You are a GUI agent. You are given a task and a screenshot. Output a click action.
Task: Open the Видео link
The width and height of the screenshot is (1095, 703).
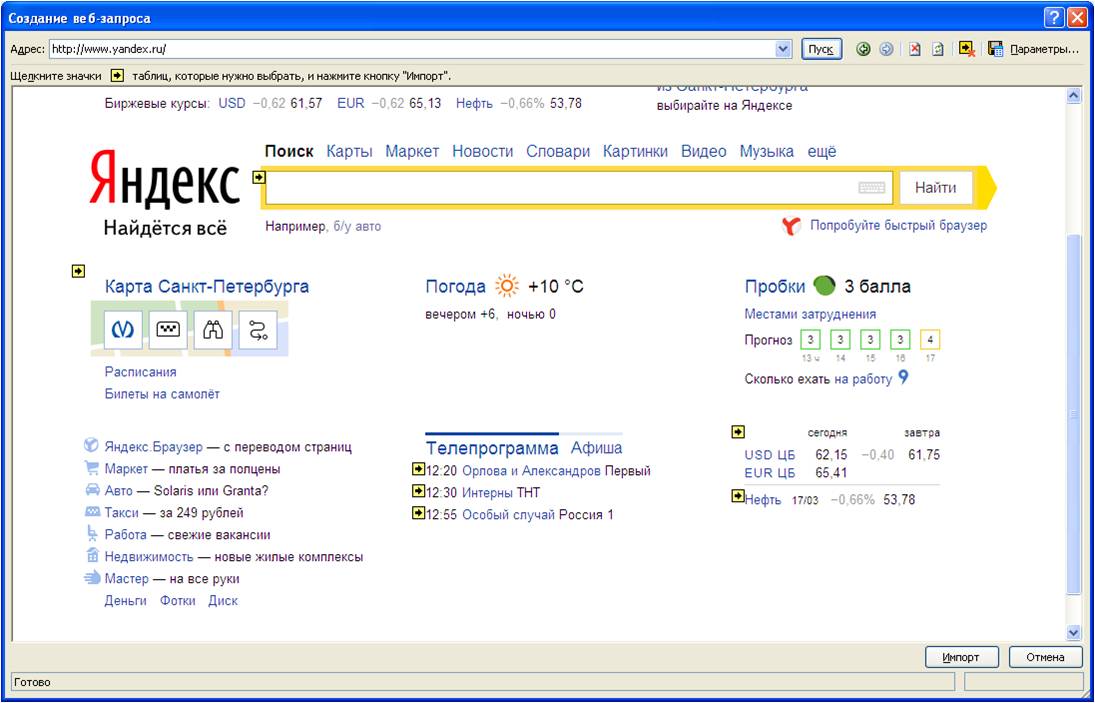point(704,151)
